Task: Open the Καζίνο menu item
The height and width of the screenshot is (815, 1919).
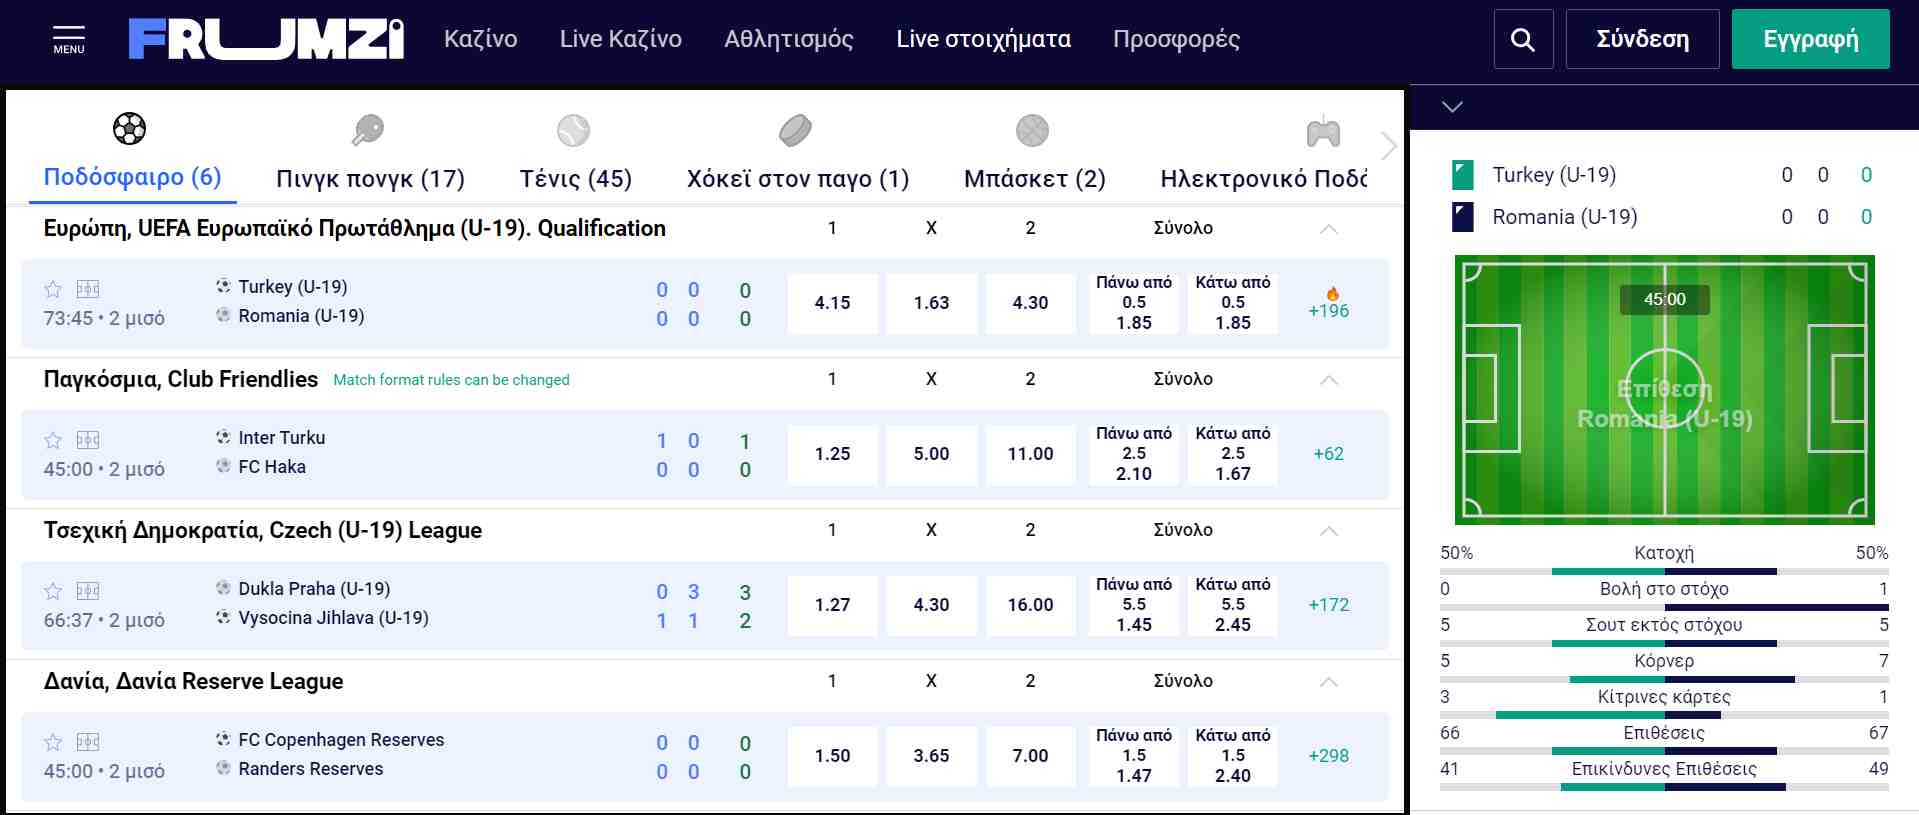Action: point(481,39)
